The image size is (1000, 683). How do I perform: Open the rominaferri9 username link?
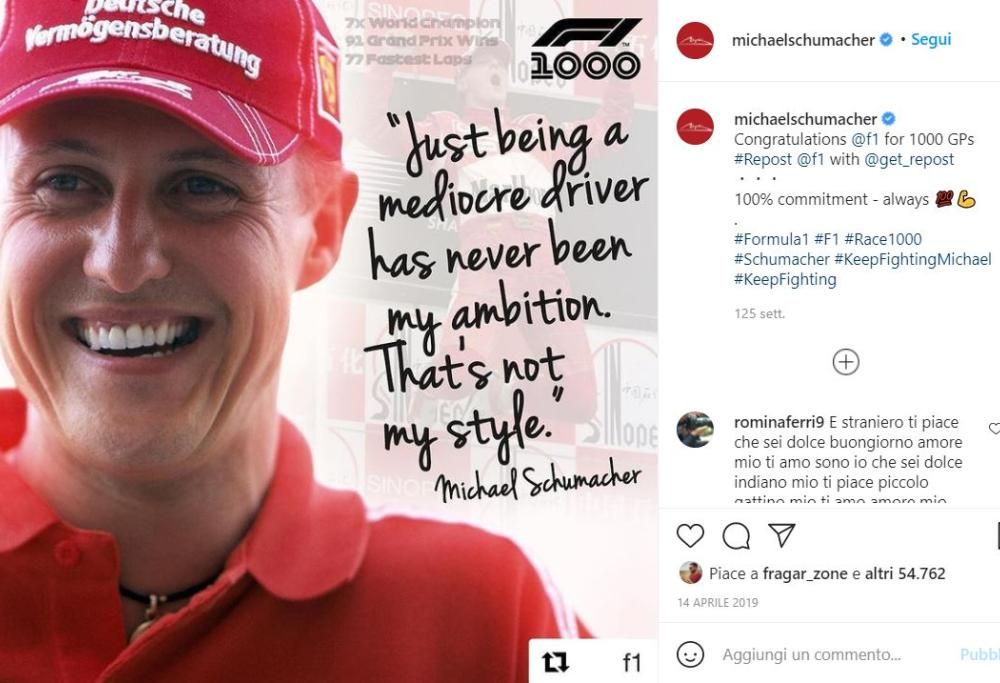pos(779,422)
